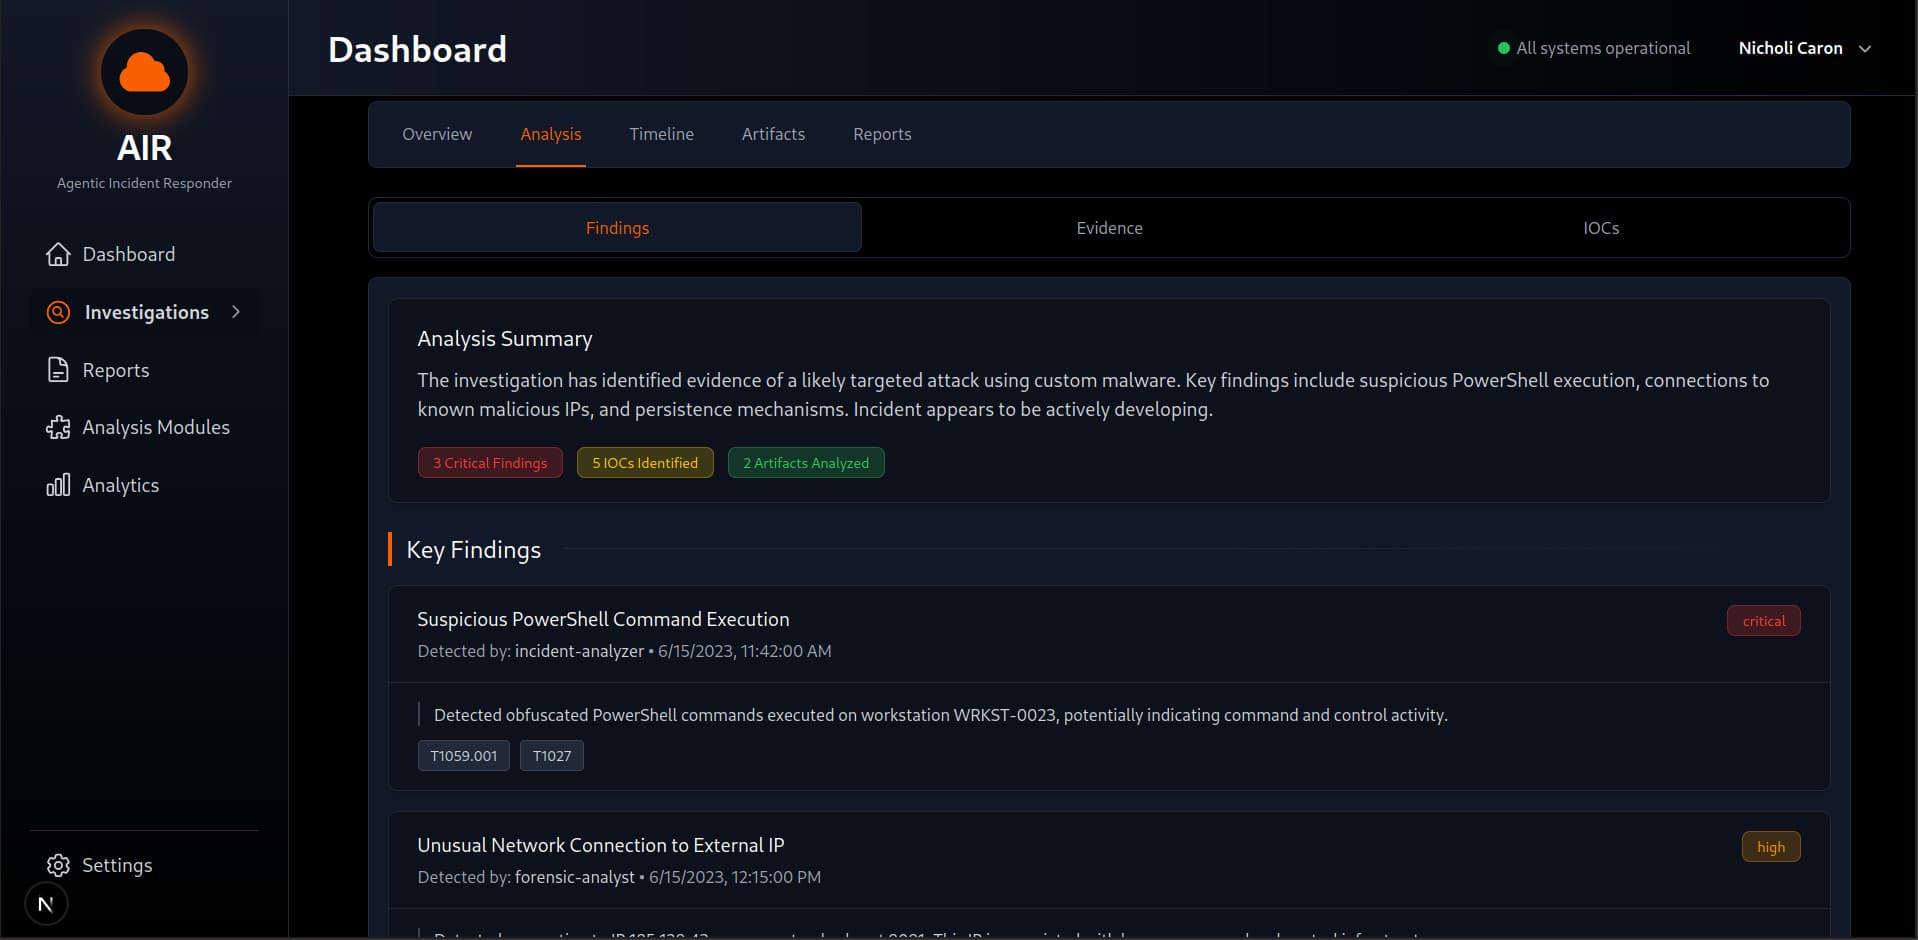Open the Reports tab in the top bar
Image resolution: width=1918 pixels, height=940 pixels.
coord(882,134)
